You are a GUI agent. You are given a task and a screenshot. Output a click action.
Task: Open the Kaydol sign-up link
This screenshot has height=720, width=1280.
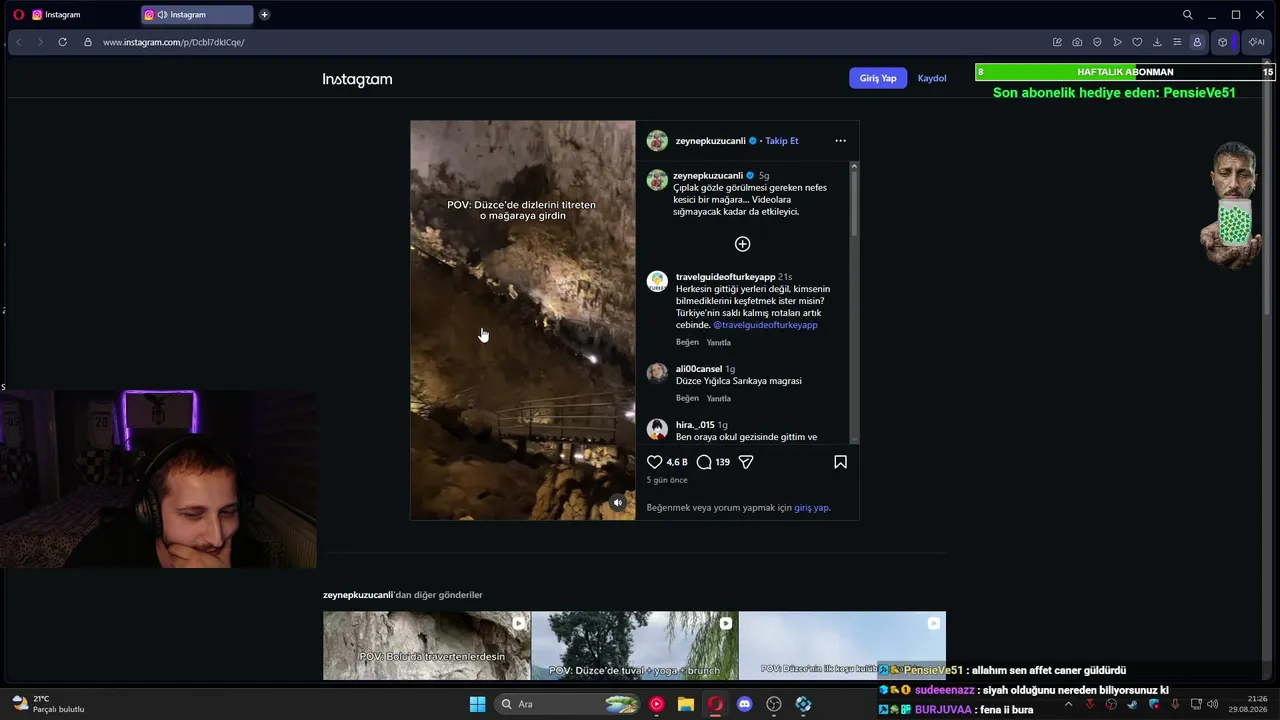[x=932, y=78]
